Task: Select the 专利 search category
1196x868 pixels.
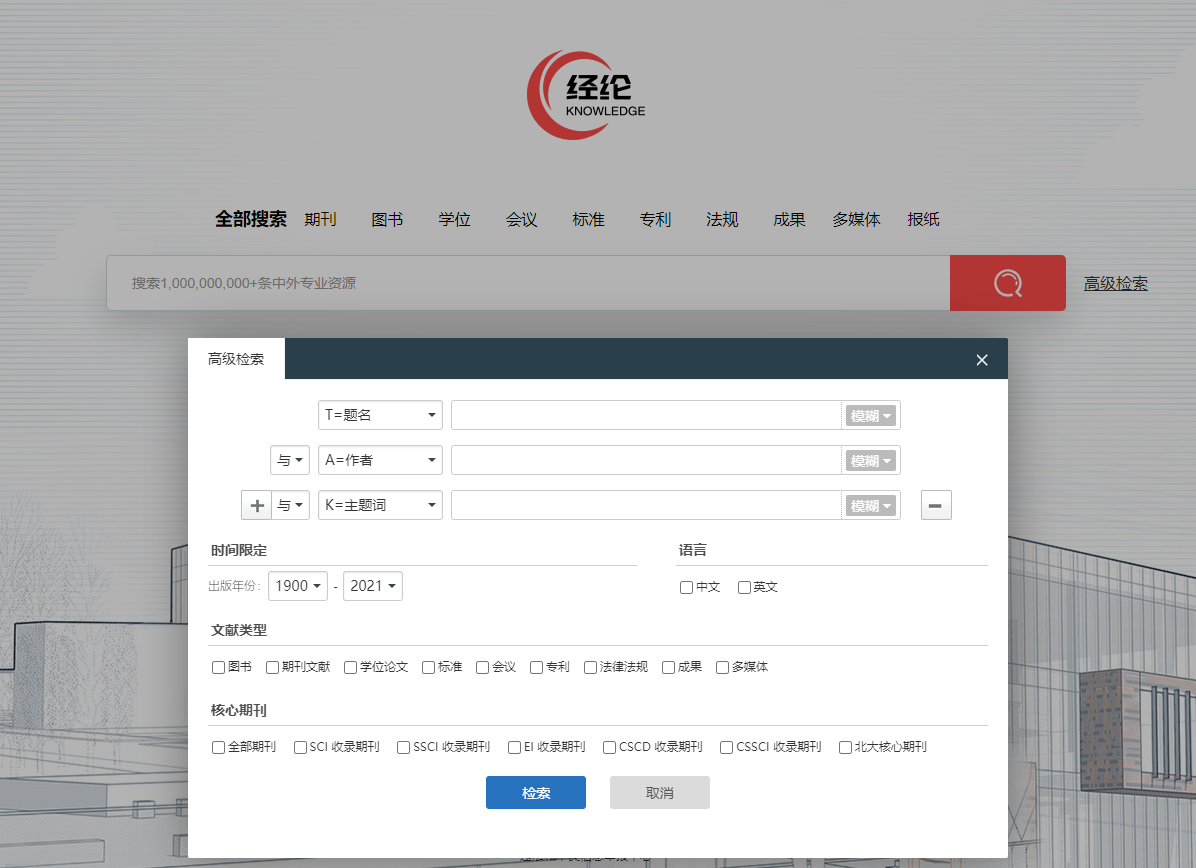Action: pyautogui.click(x=655, y=220)
